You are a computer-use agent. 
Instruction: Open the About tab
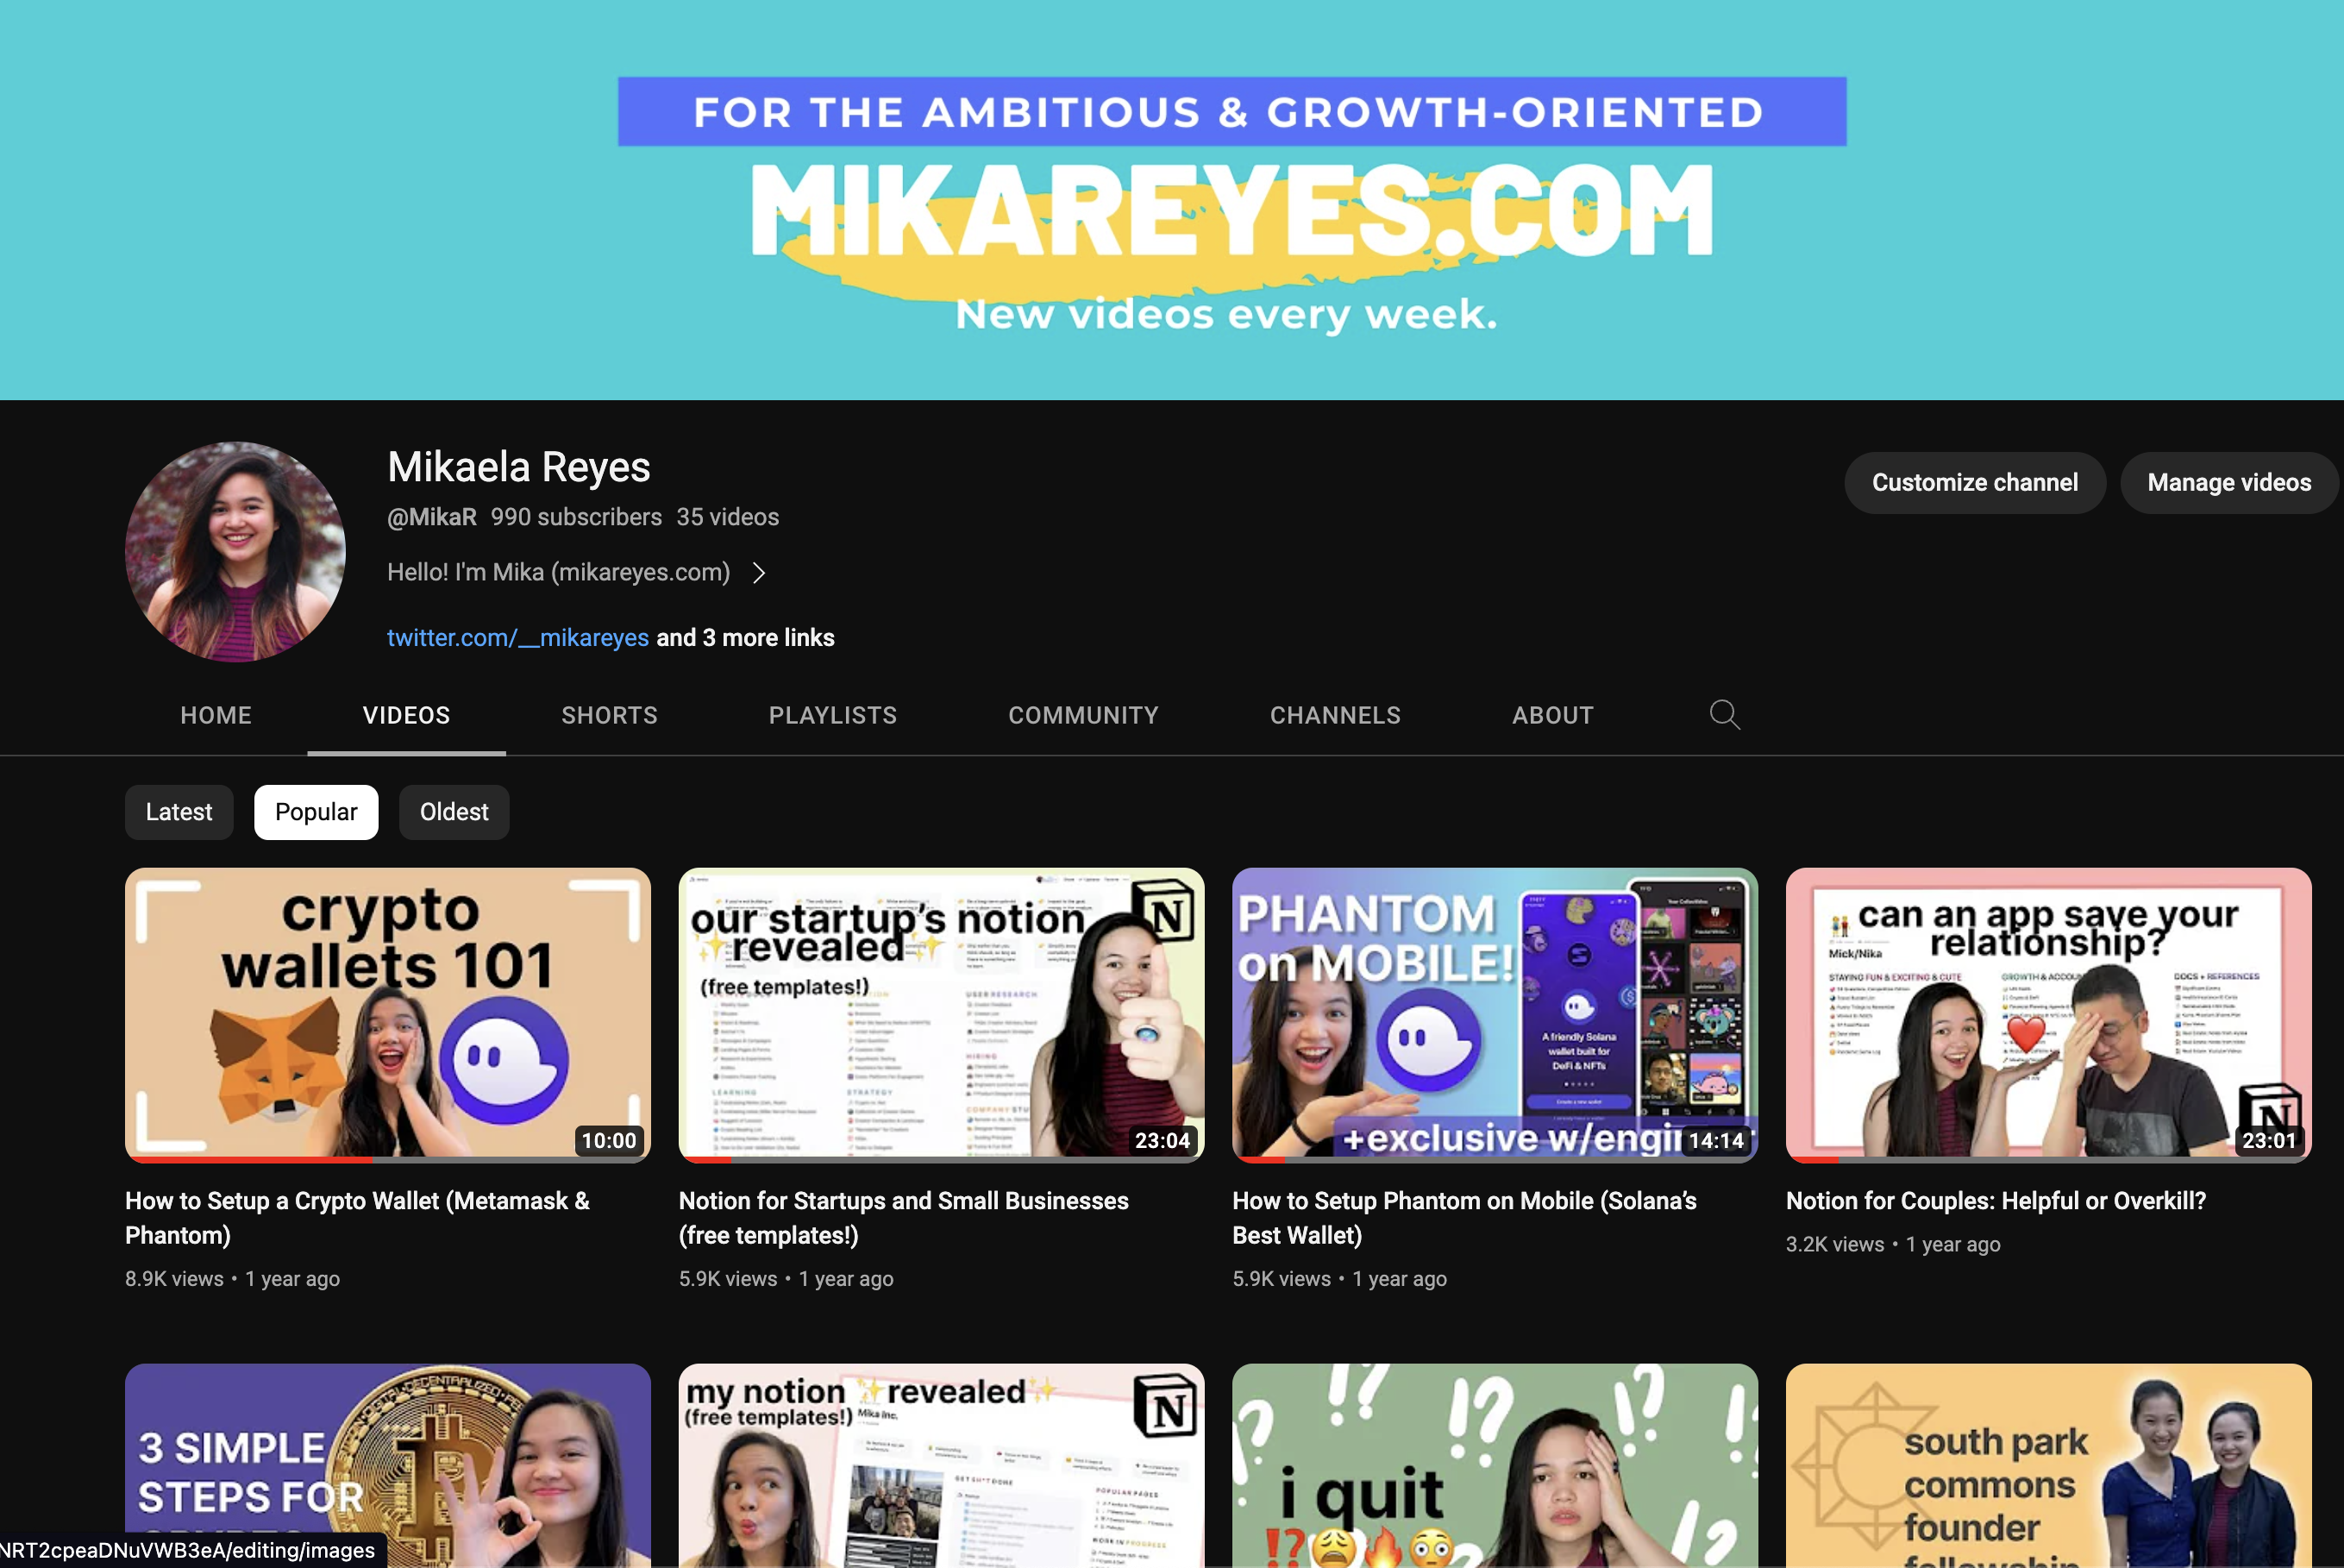coord(1552,715)
